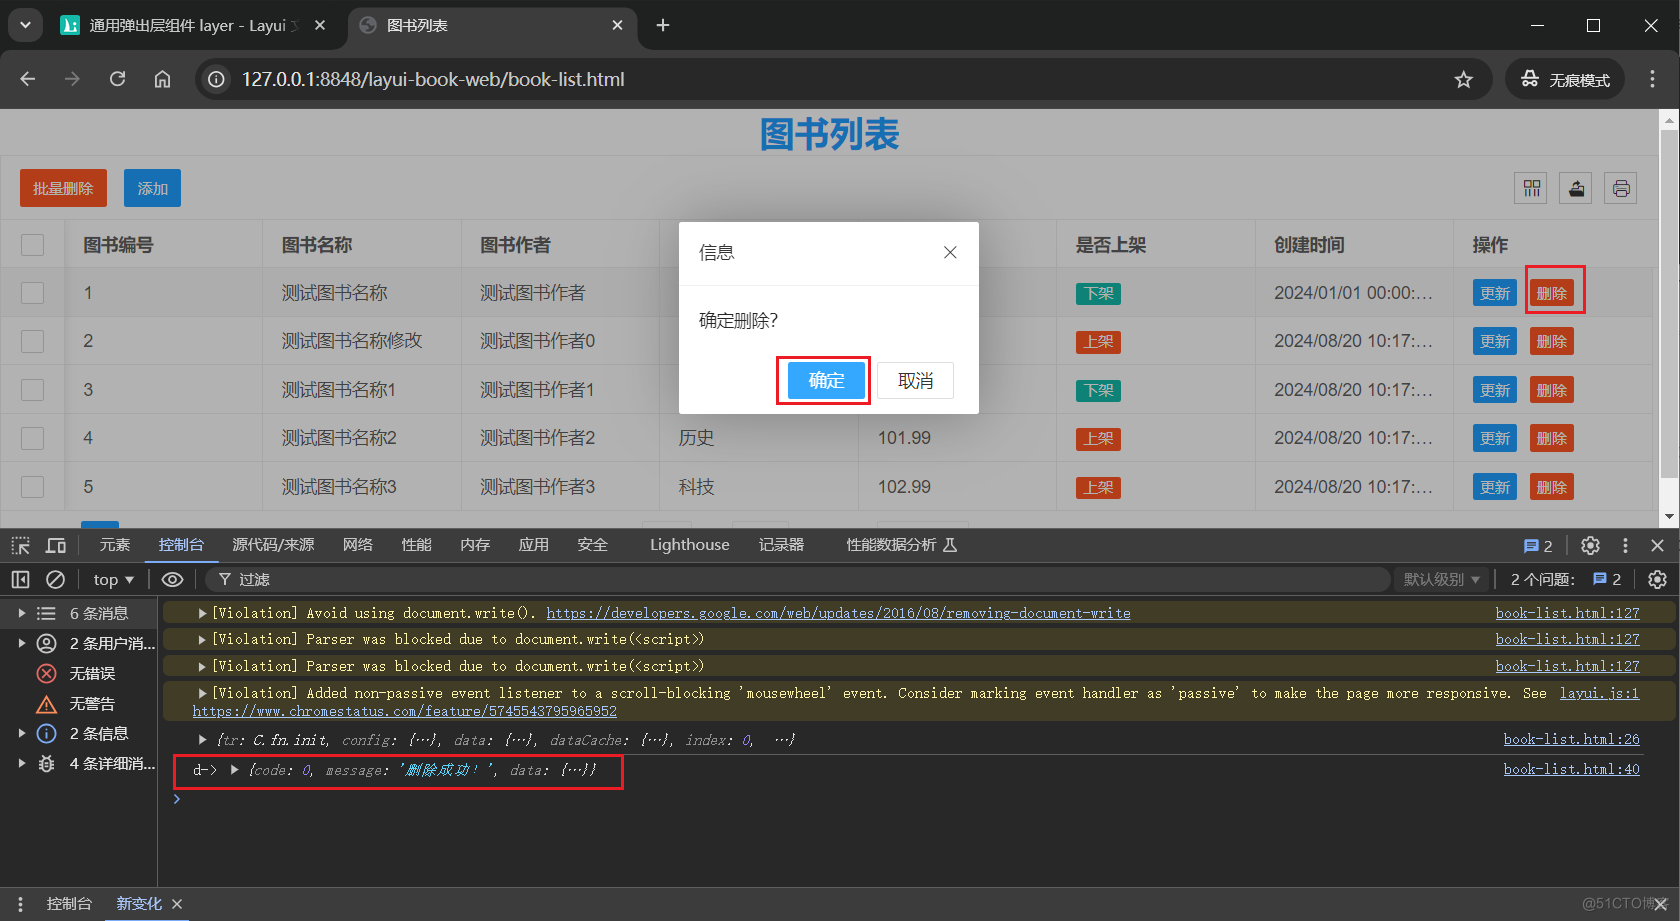Image resolution: width=1680 pixels, height=921 pixels.
Task: Switch to DevTools 网络 tab
Action: (357, 545)
